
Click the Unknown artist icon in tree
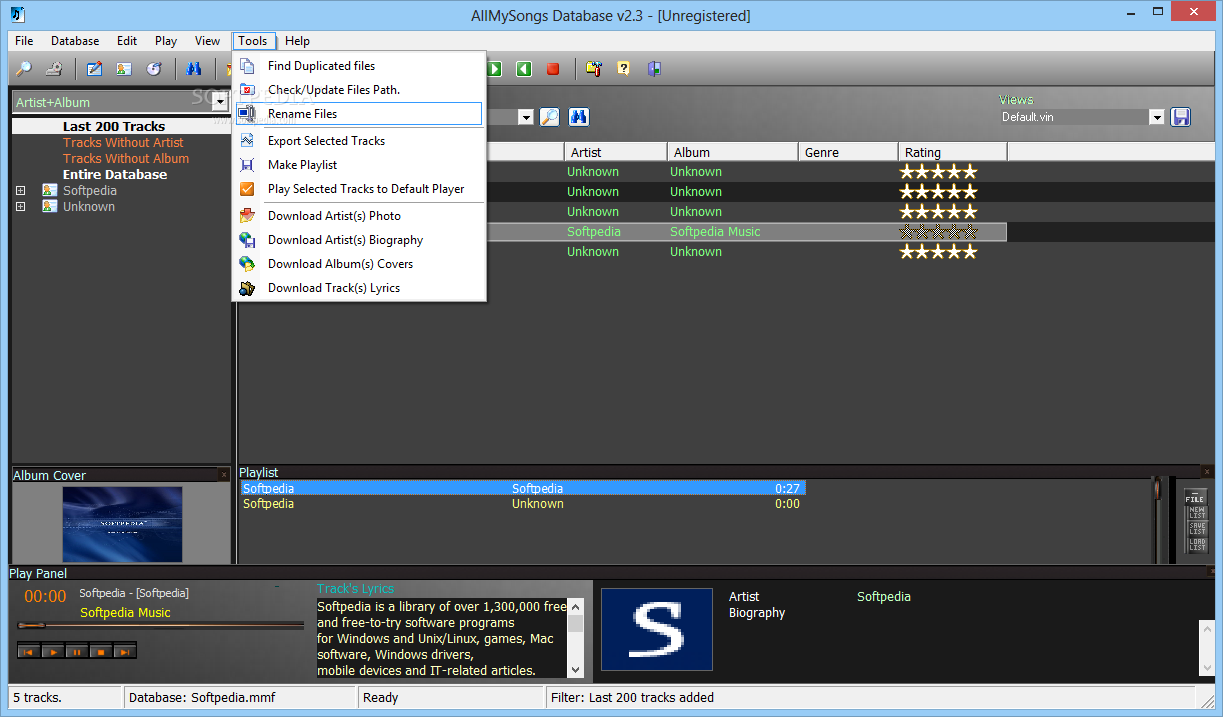(49, 206)
